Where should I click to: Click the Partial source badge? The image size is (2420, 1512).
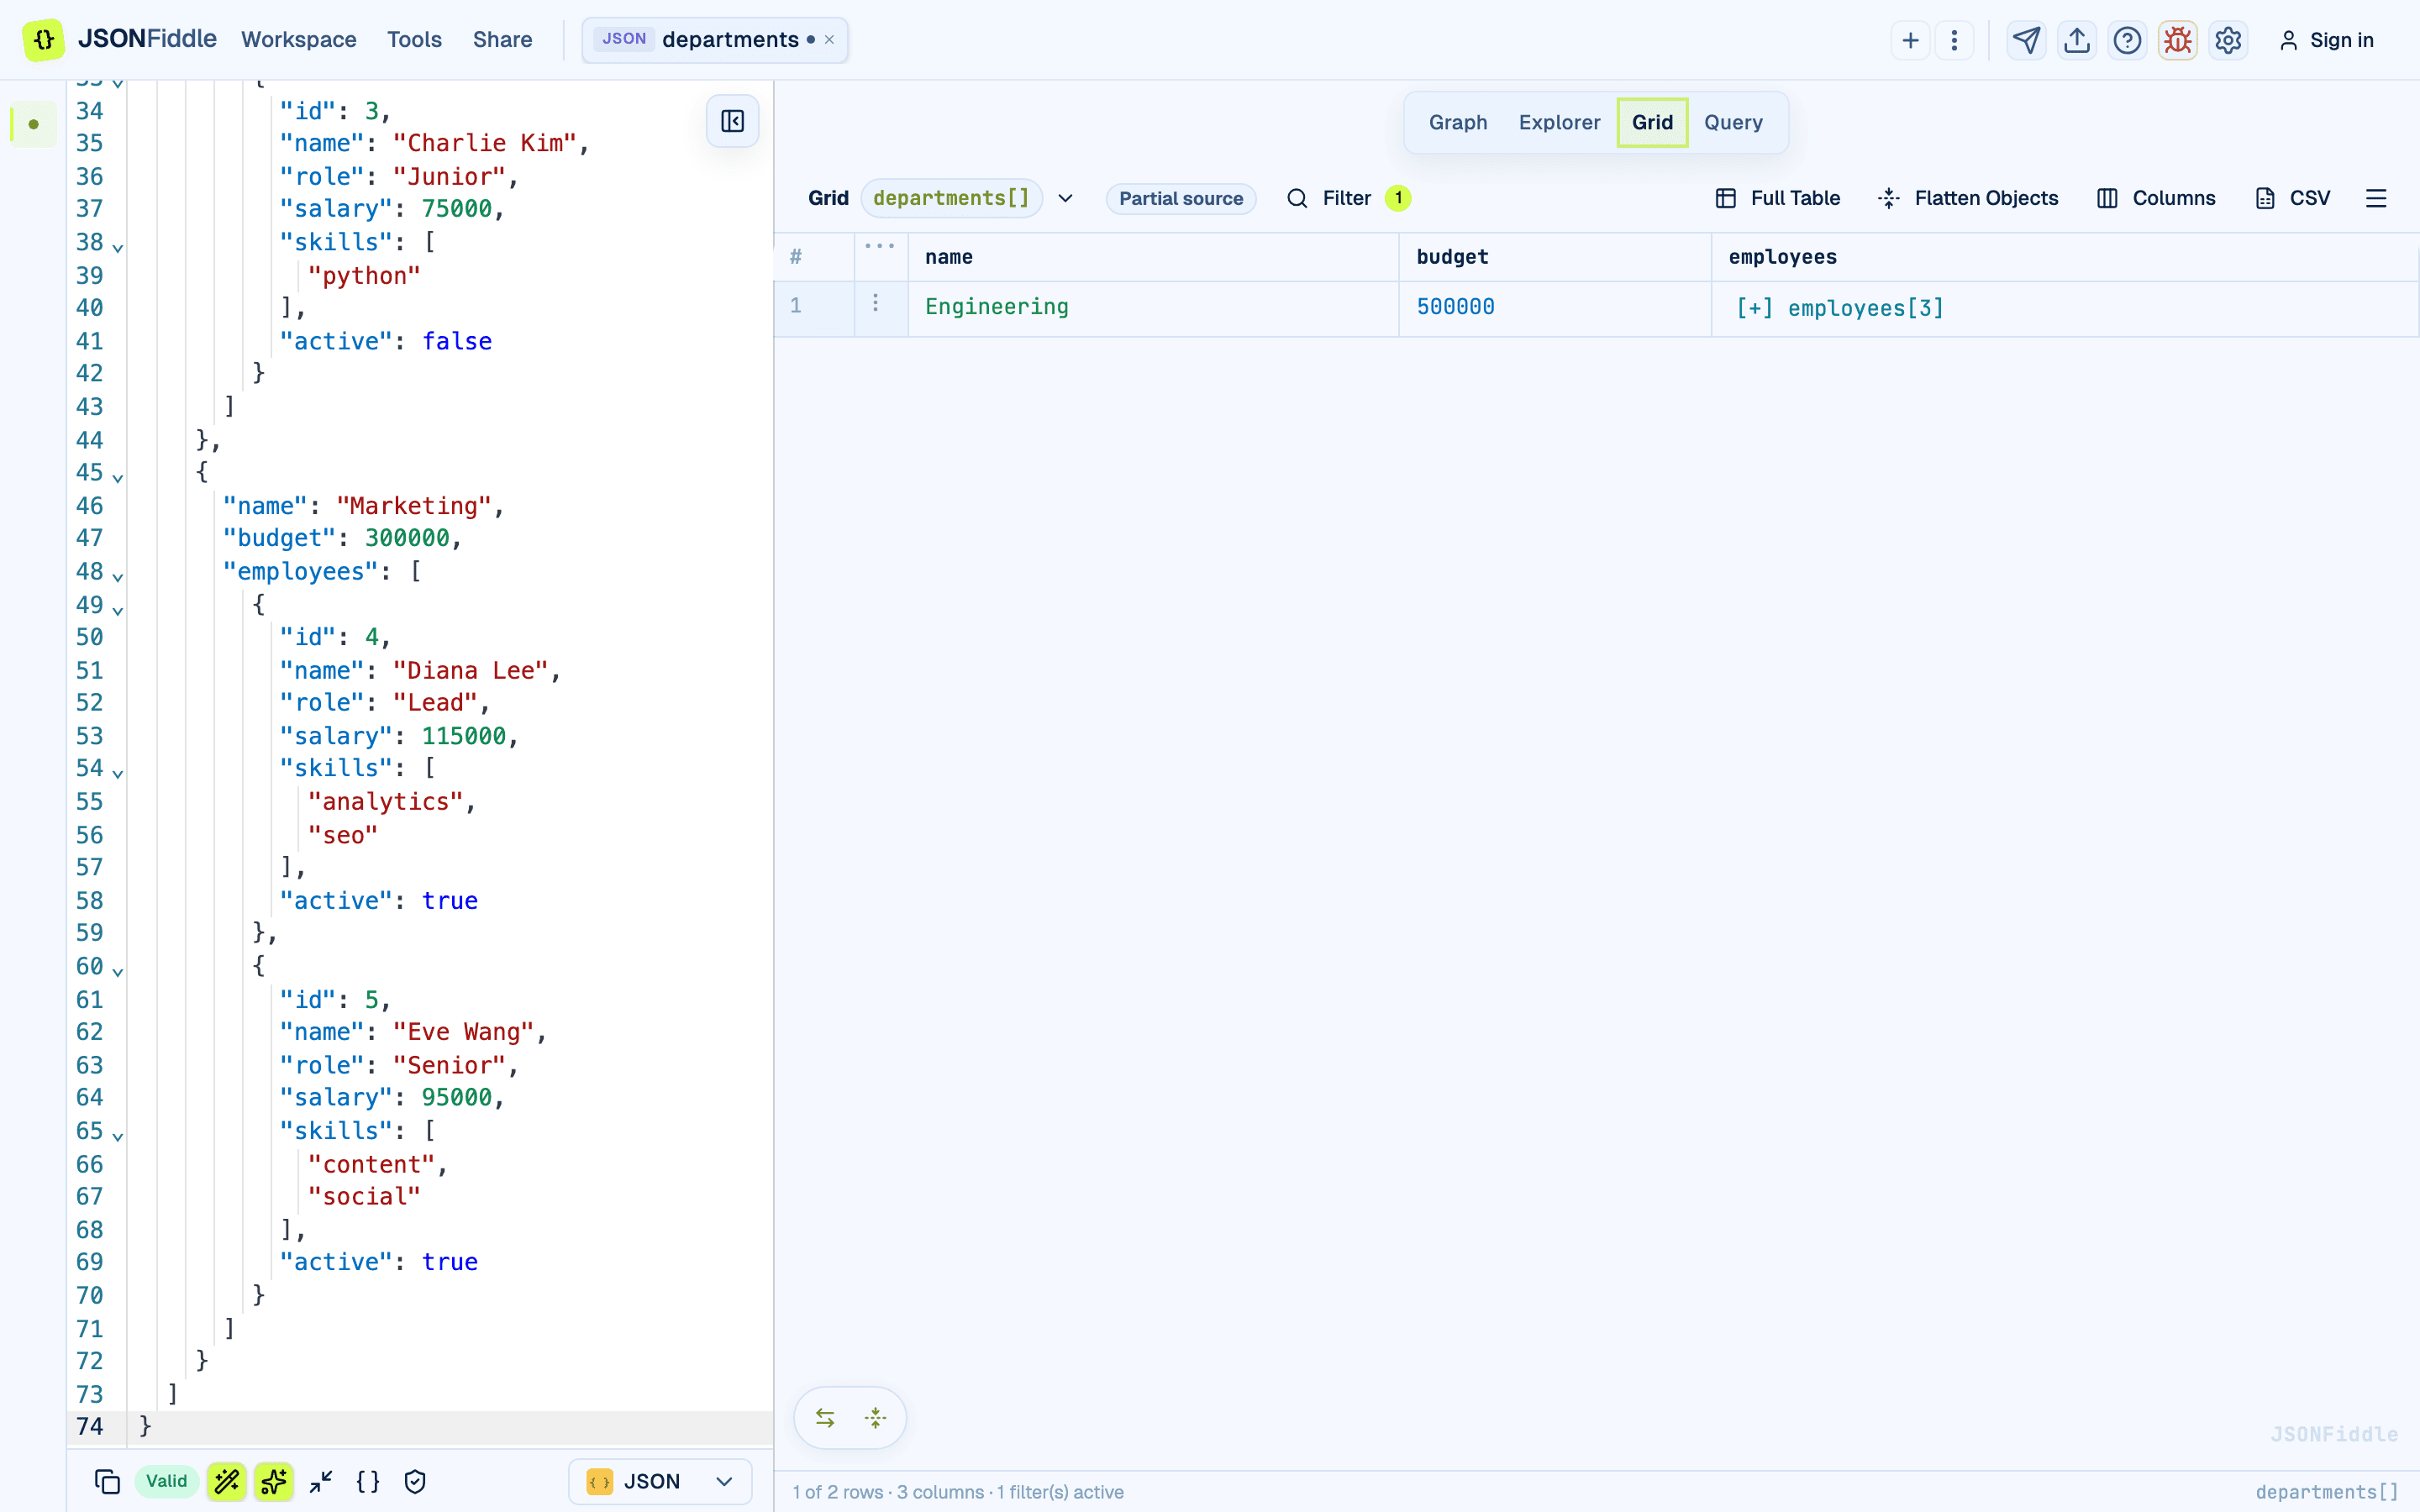click(x=1181, y=198)
